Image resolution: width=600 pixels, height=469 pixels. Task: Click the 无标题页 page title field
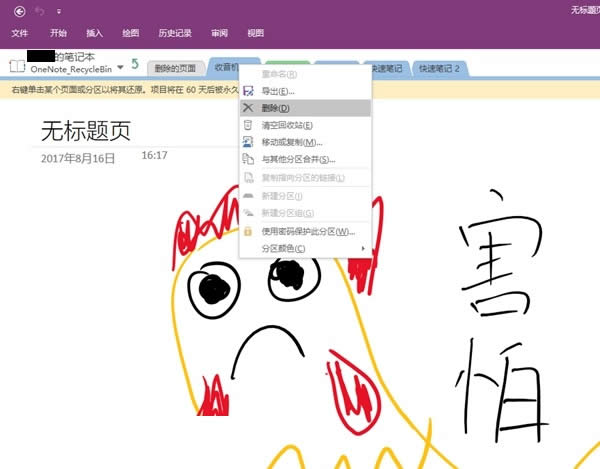point(86,132)
